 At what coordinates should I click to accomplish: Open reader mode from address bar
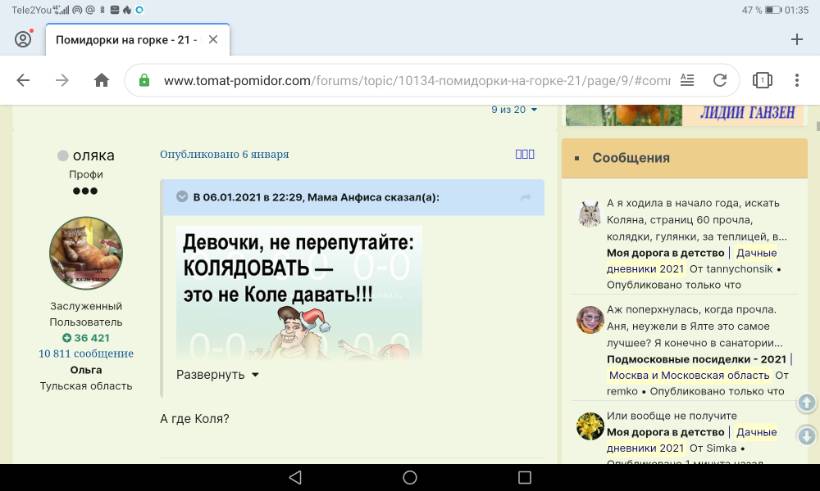tap(687, 81)
